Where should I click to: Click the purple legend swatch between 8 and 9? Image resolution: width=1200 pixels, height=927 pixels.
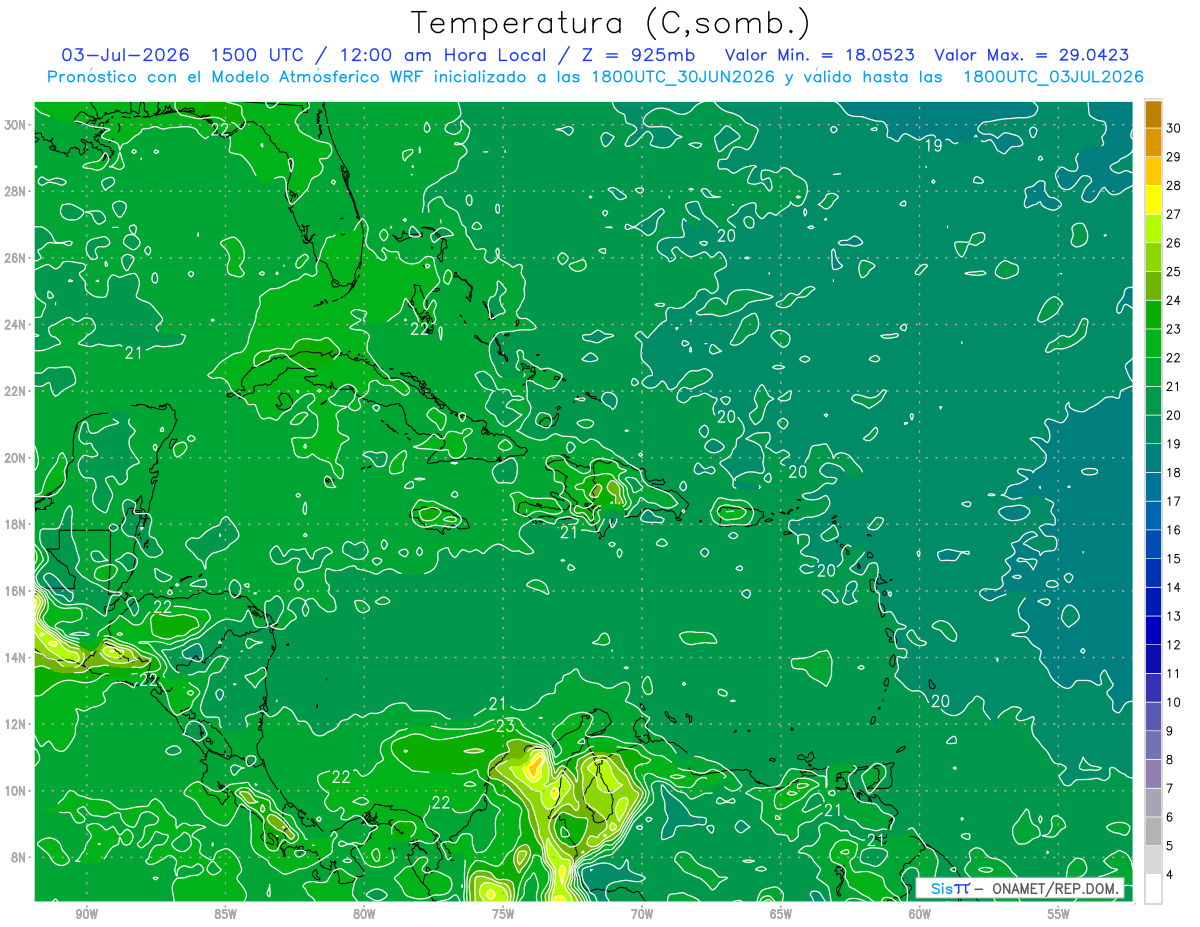click(x=1153, y=745)
